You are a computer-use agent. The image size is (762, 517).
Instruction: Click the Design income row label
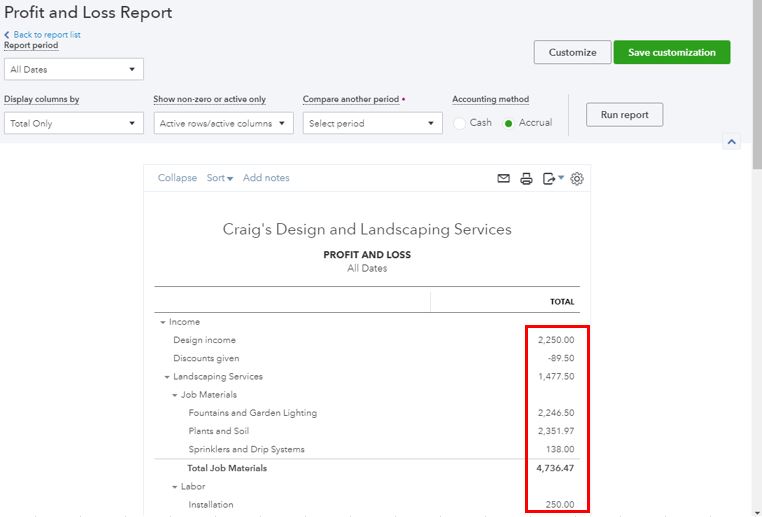click(x=205, y=340)
